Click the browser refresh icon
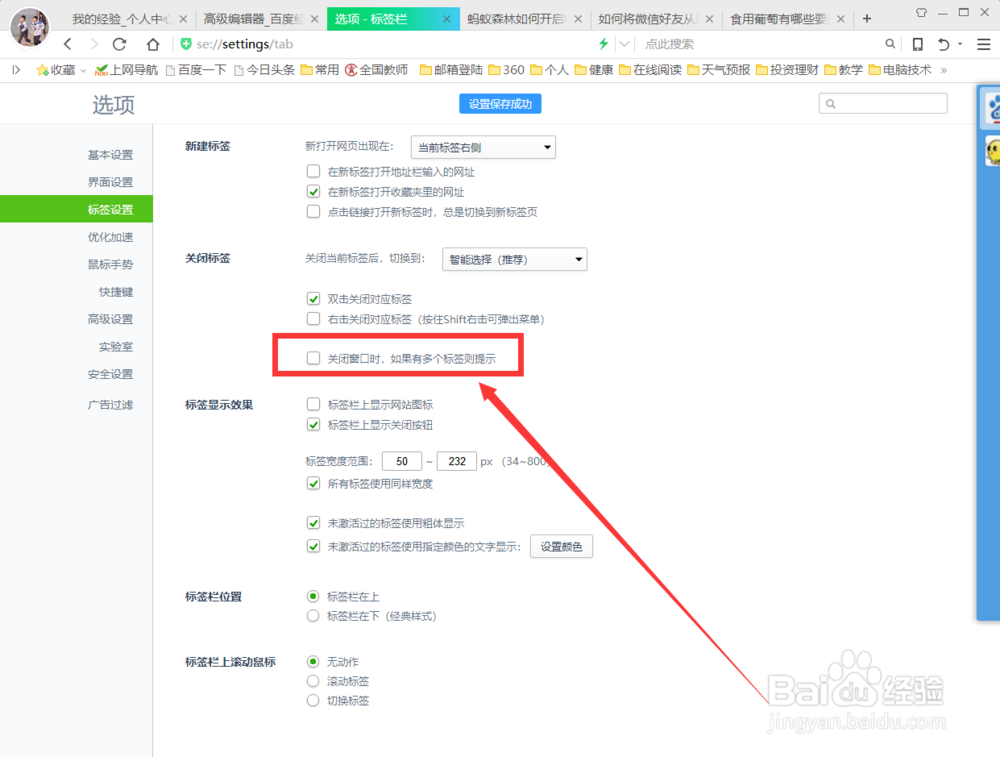The width and height of the screenshot is (1000, 757). [119, 44]
